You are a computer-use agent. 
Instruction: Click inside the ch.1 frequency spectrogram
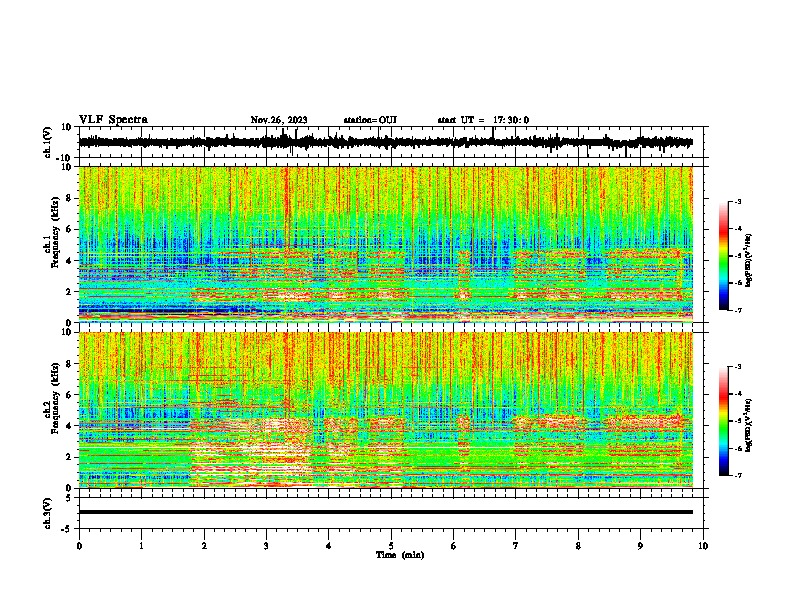pyautogui.click(x=385, y=244)
